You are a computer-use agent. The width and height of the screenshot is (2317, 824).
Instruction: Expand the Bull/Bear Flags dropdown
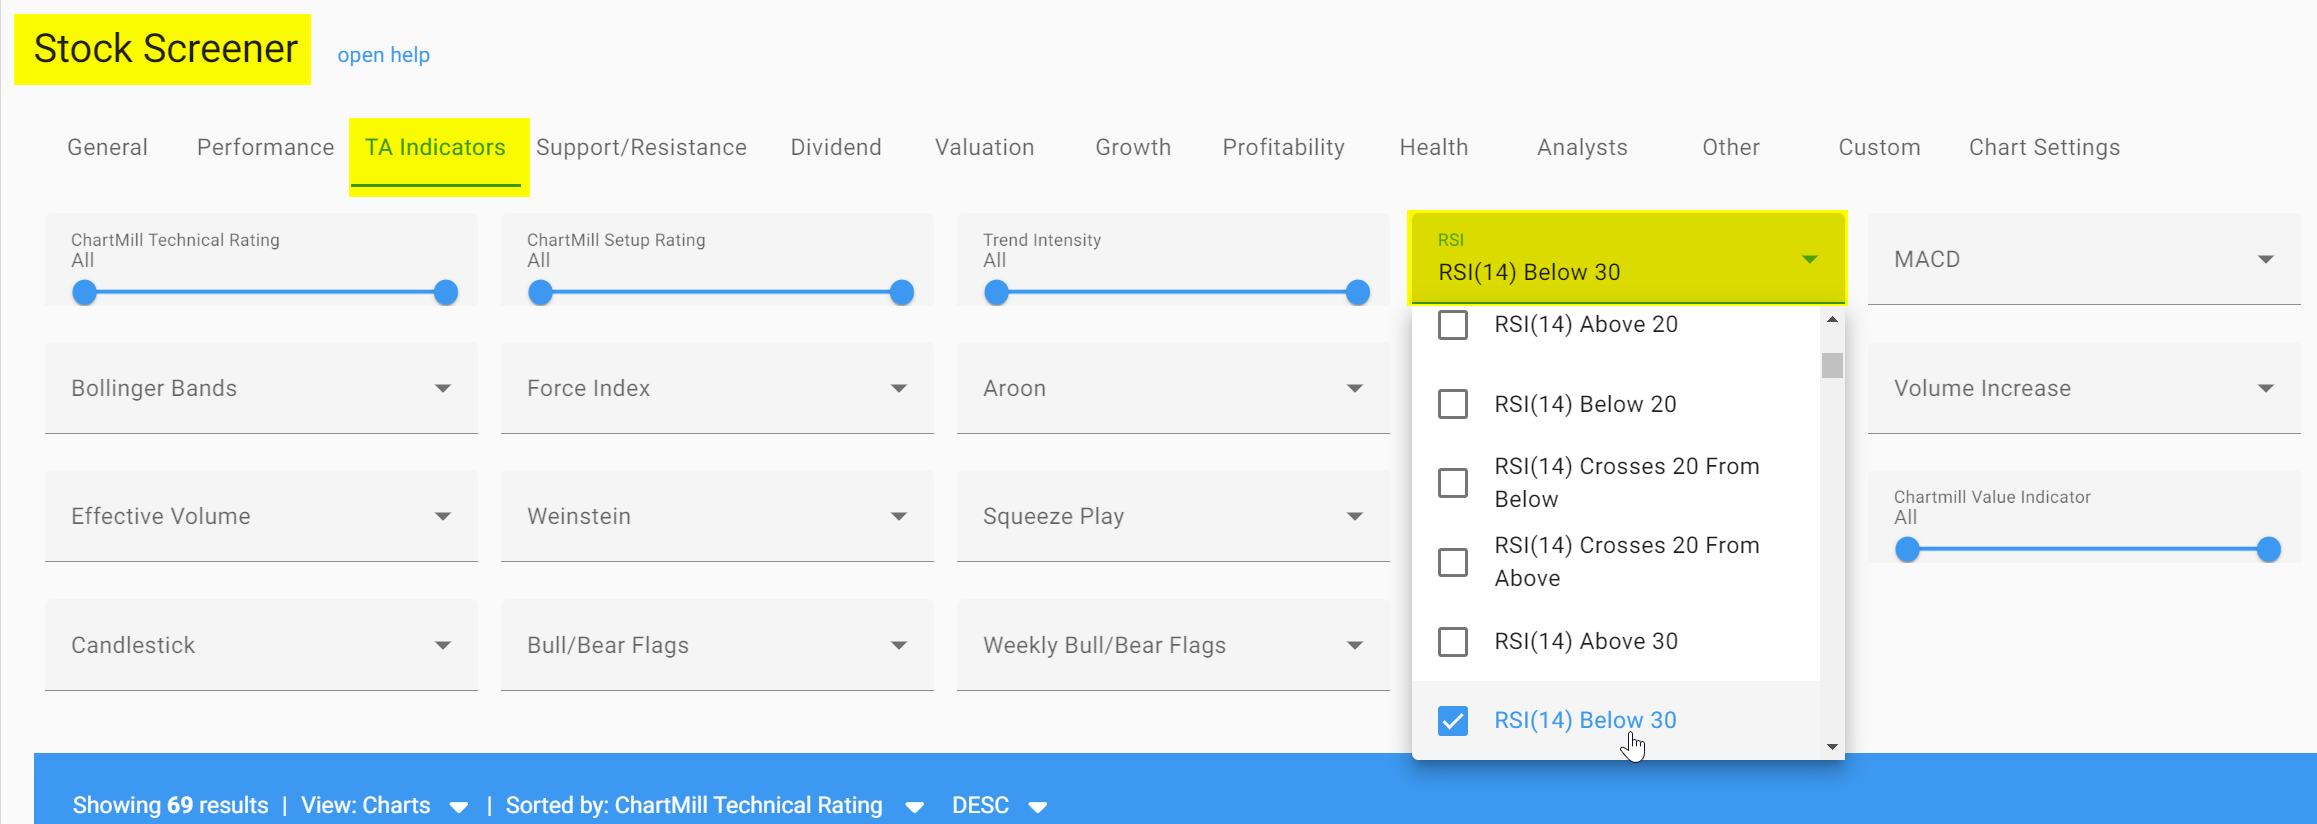pos(717,645)
